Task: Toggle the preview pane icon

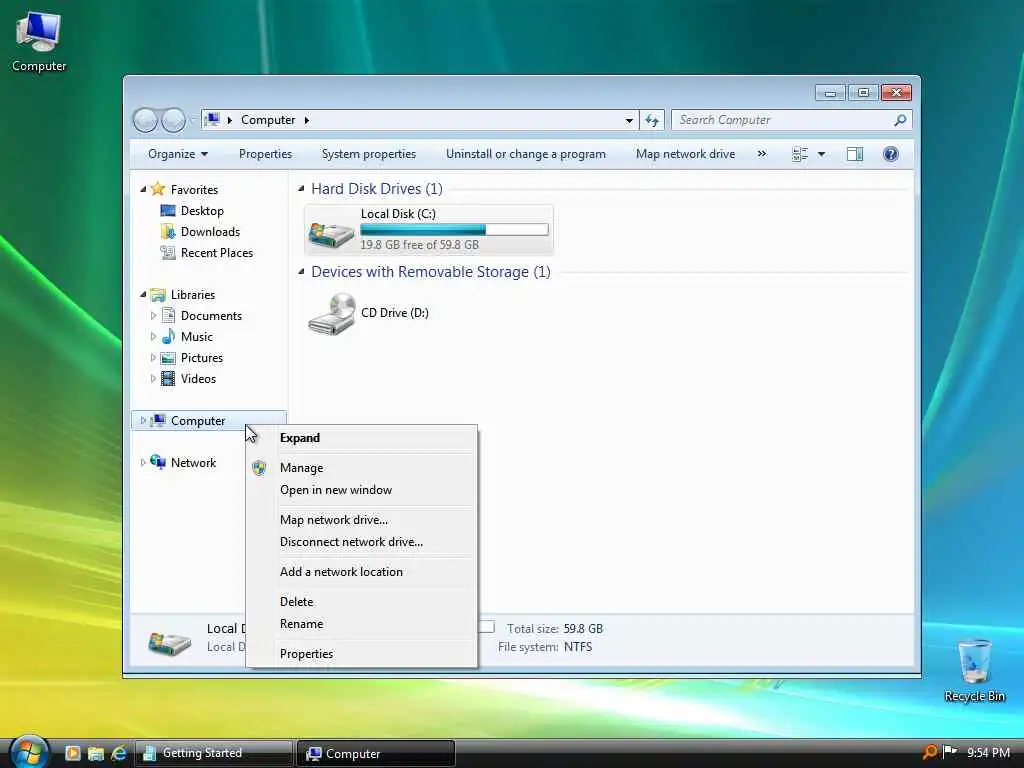Action: [854, 154]
